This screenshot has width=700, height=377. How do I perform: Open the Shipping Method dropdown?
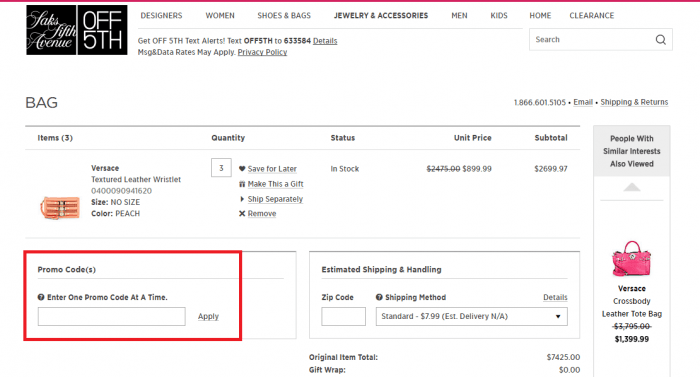tap(471, 316)
